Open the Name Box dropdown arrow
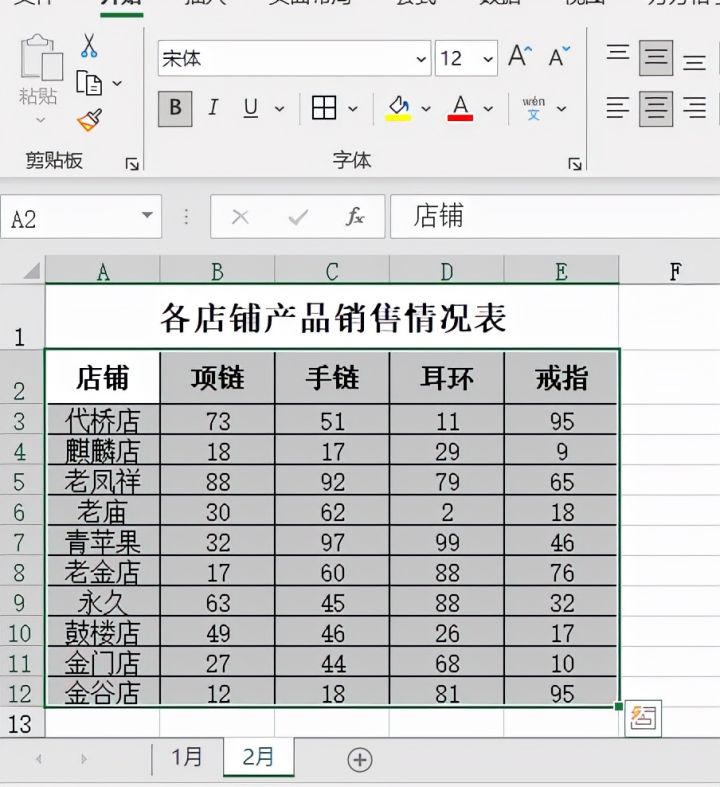This screenshot has width=720, height=787. (147, 215)
